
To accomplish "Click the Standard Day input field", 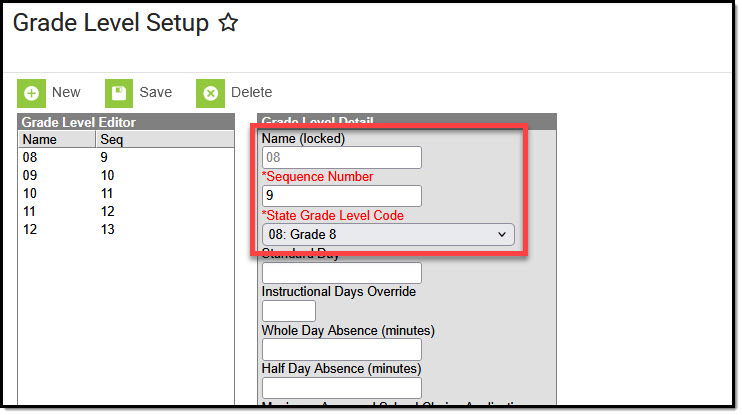I will tap(341, 273).
